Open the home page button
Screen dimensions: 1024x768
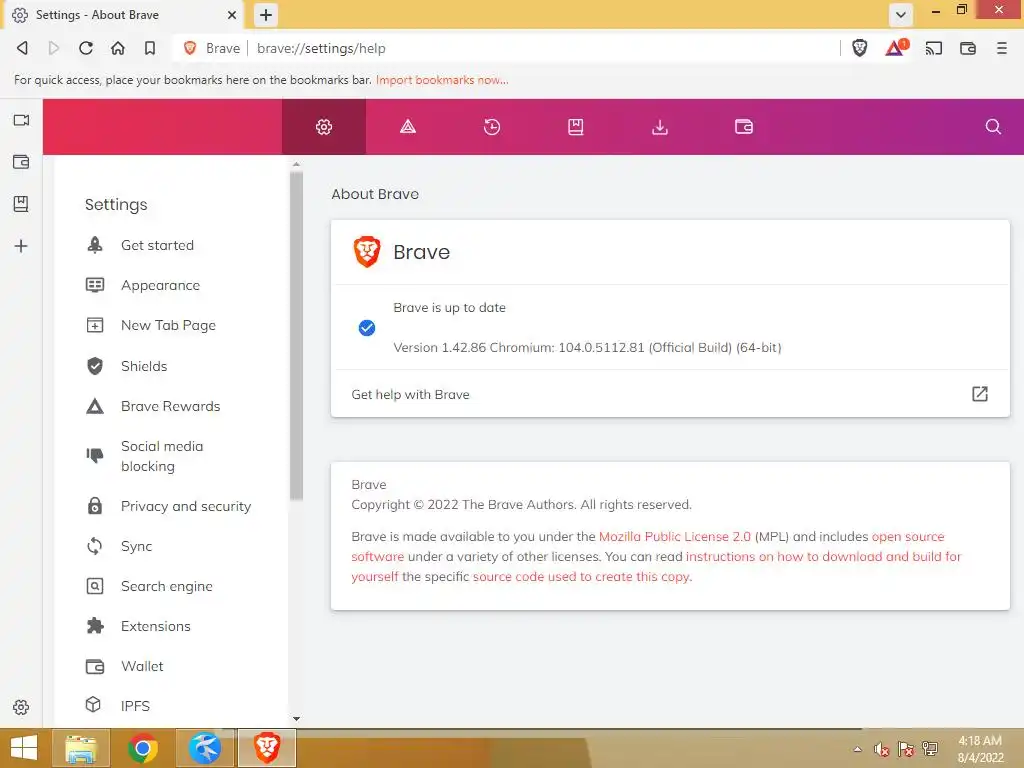pyautogui.click(x=118, y=48)
